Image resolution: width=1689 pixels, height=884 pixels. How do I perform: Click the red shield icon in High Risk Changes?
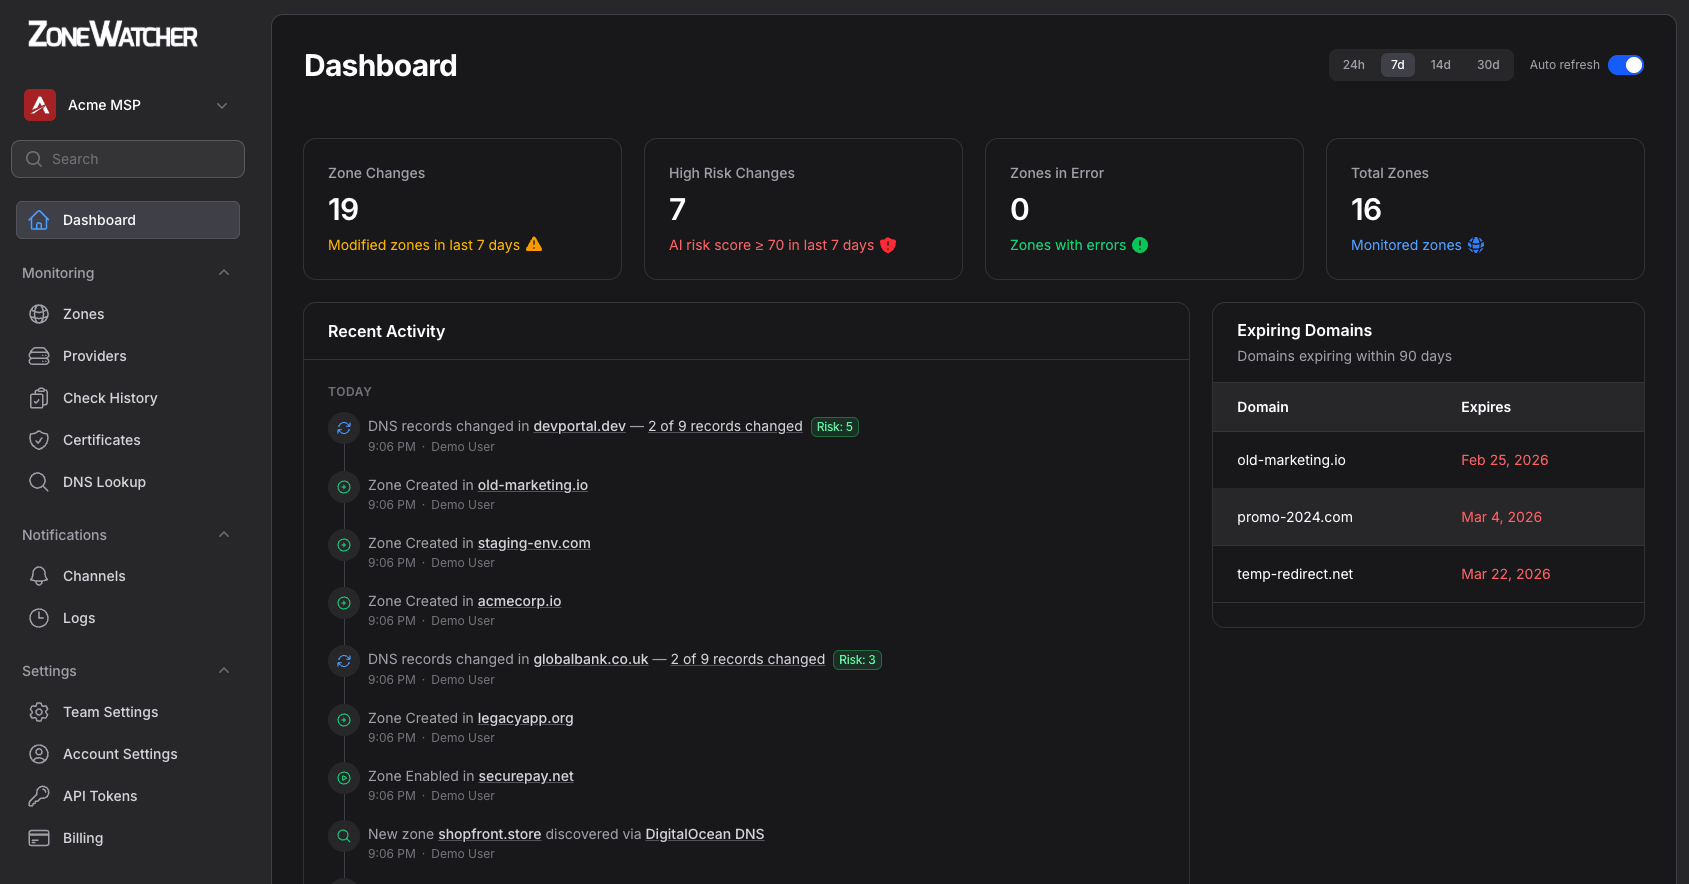click(888, 245)
